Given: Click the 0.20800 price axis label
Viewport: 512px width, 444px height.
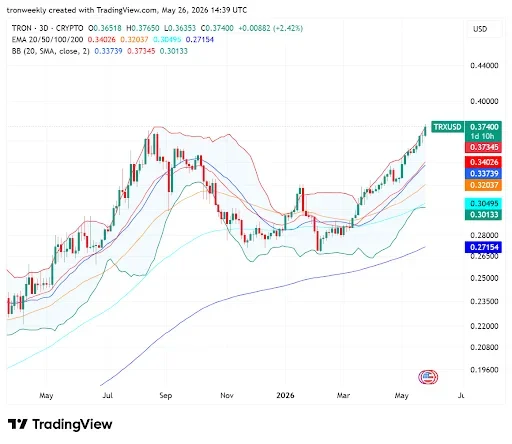Looking at the screenshot, I should (484, 347).
